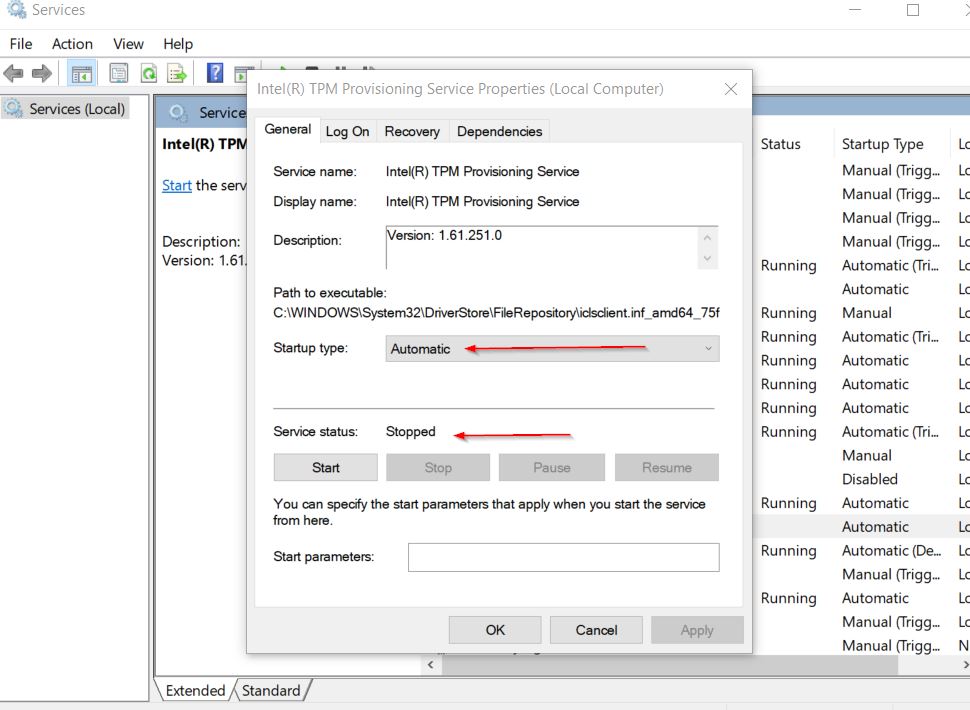Viewport: 970px width, 710px height.
Task: Select Services (Local) in the console tree
Action: pyautogui.click(x=65, y=109)
